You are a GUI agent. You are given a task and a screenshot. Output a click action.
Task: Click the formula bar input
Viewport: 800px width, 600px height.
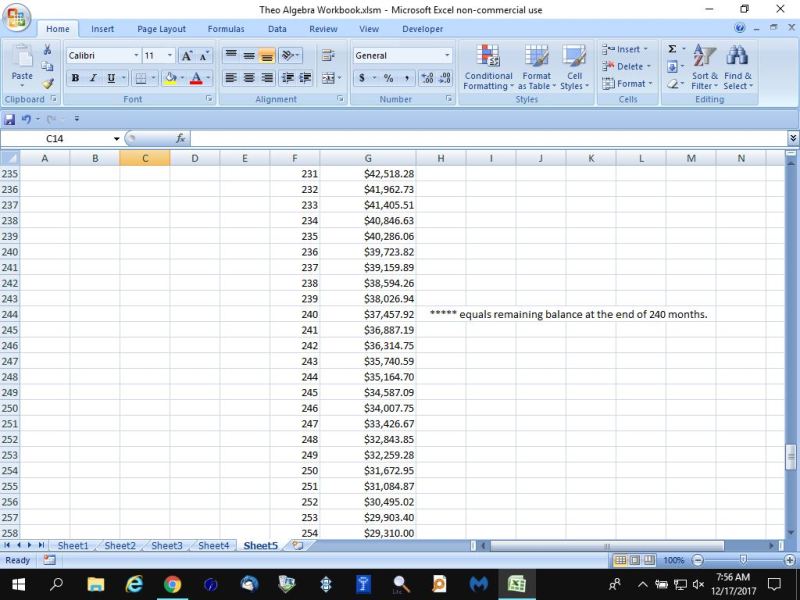[x=488, y=138]
